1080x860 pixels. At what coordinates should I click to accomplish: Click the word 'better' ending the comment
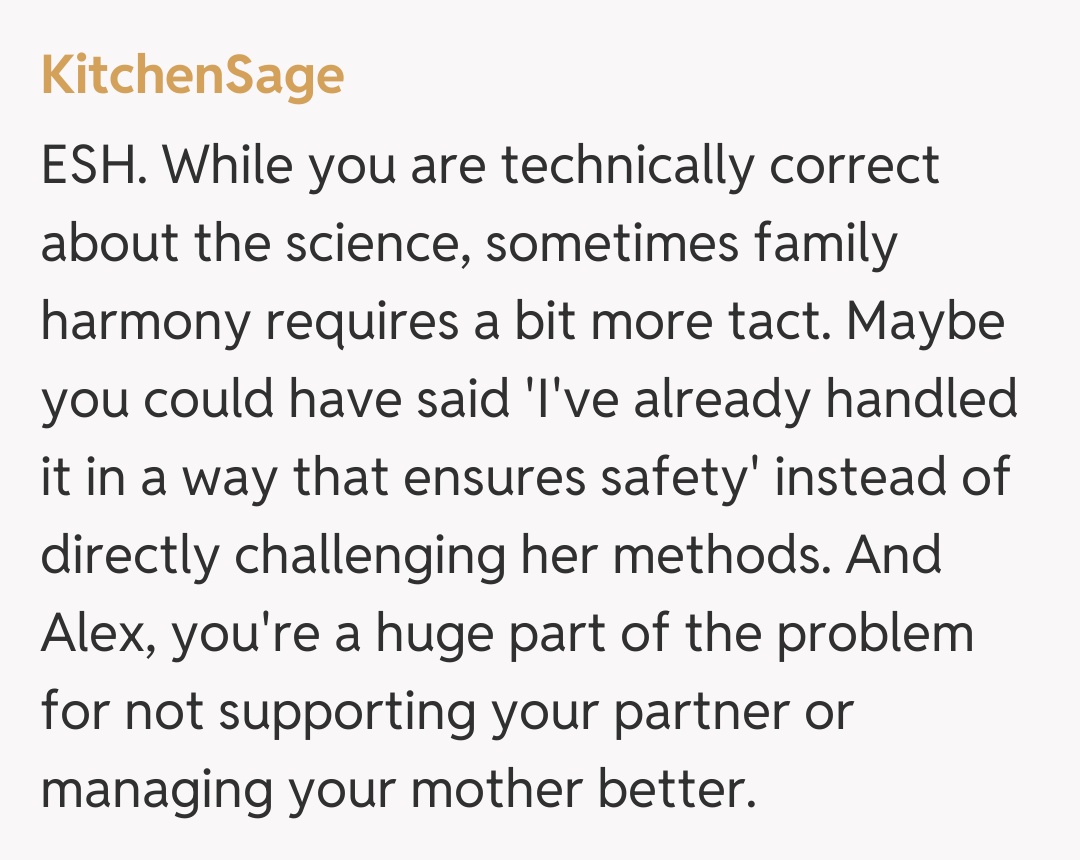674,789
